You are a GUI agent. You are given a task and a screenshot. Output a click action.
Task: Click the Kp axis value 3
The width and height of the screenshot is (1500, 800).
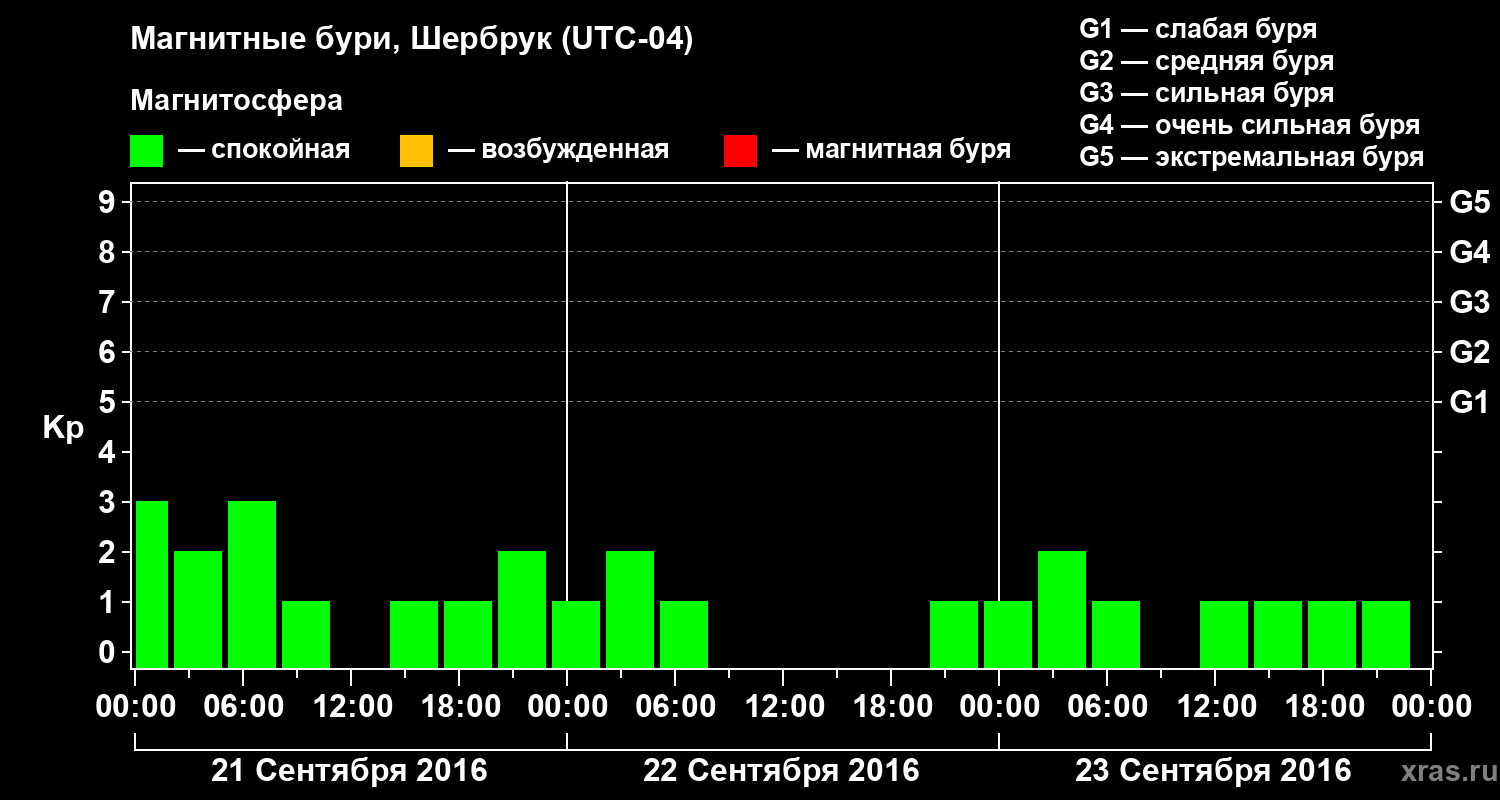coord(108,502)
